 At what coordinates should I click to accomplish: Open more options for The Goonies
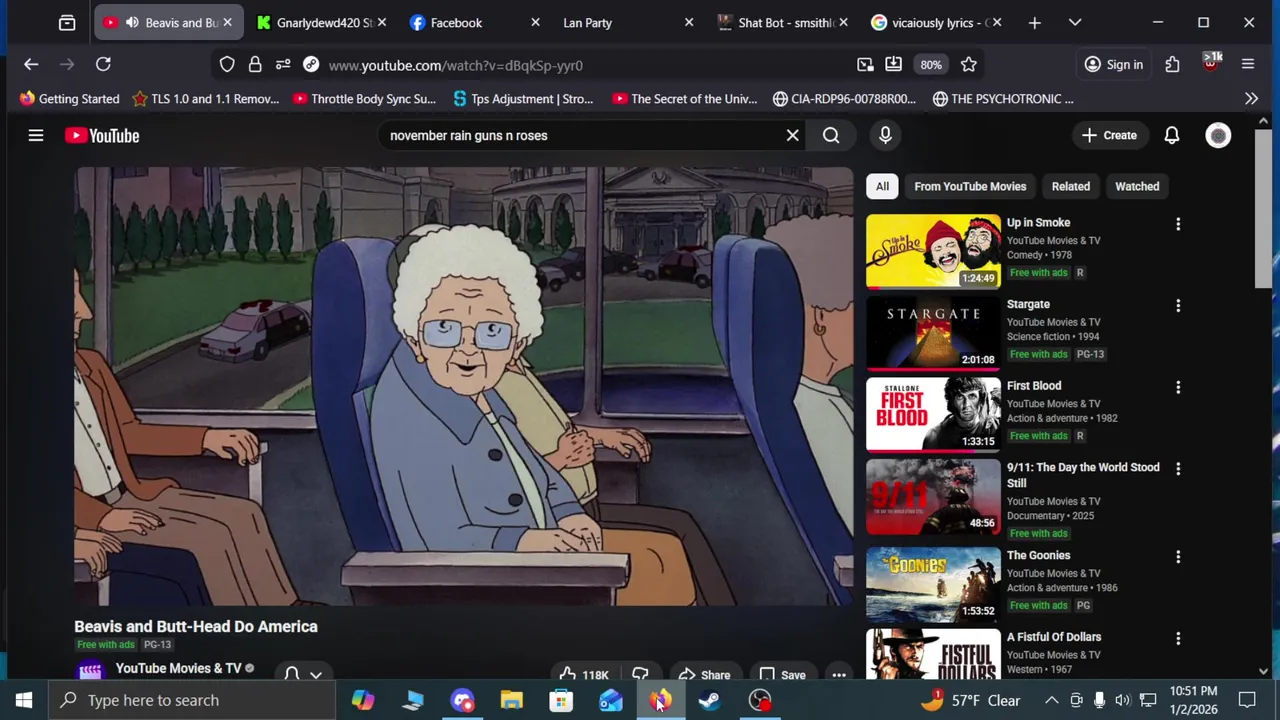click(1178, 556)
